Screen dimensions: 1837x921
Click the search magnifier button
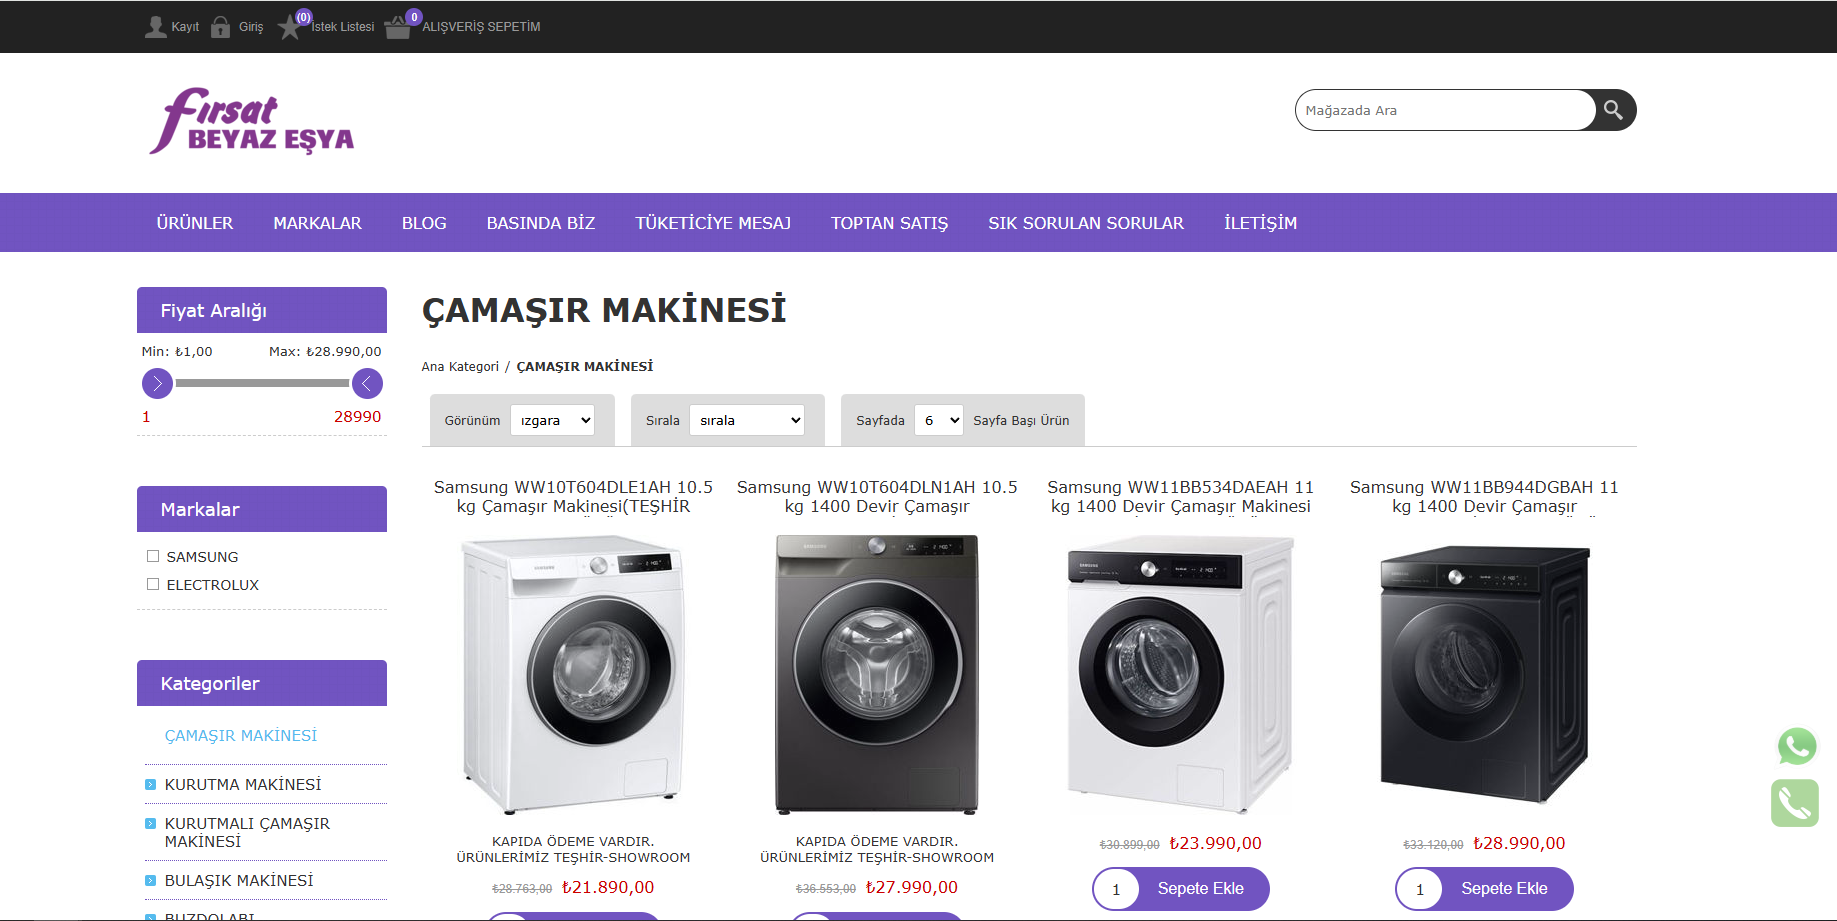[x=1613, y=110]
